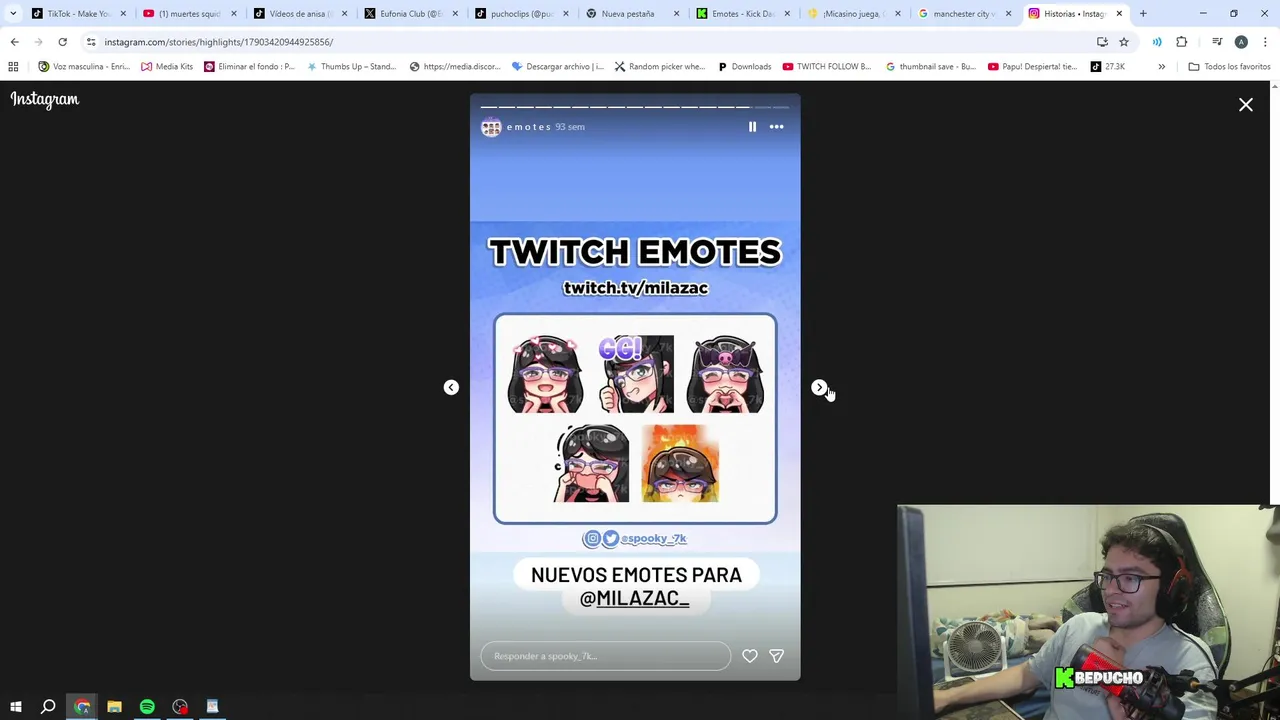Switch to the Eufonia Club tab
This screenshot has width=1280, height=720.
click(409, 14)
